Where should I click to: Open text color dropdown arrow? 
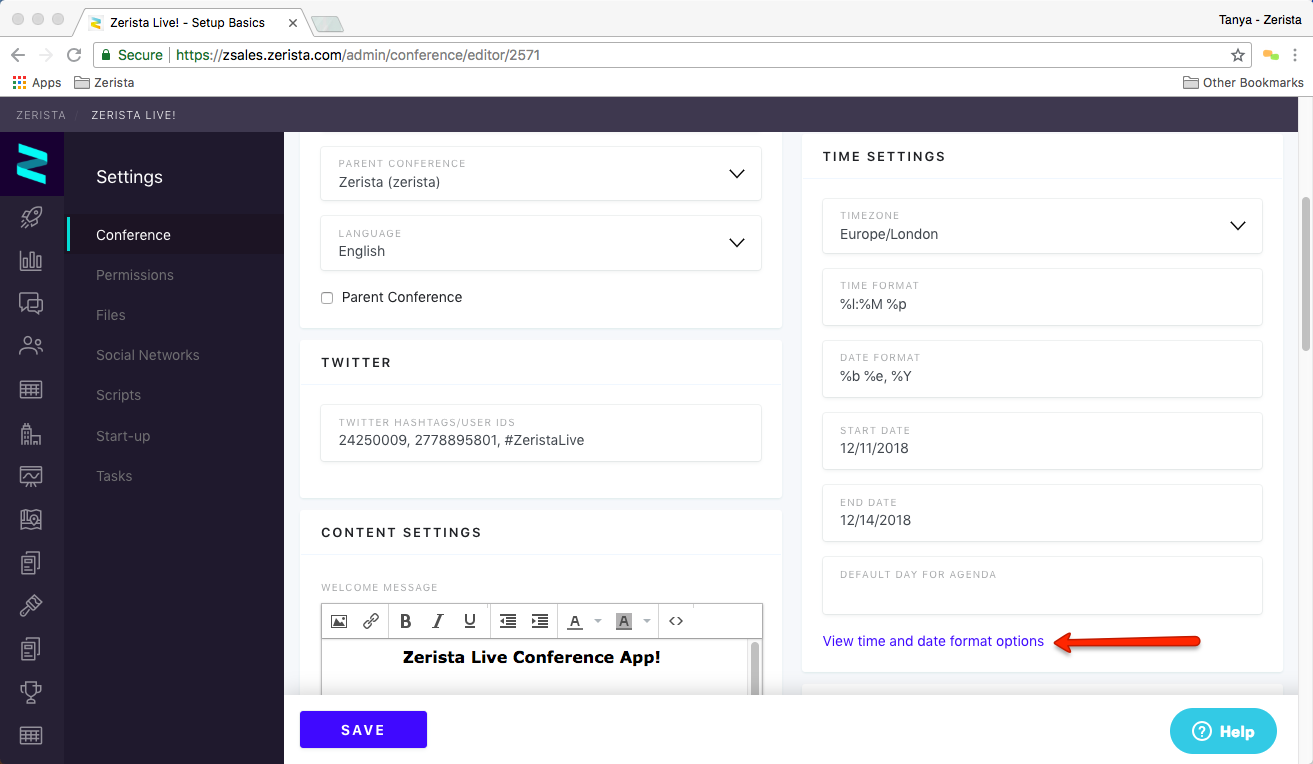coord(598,621)
